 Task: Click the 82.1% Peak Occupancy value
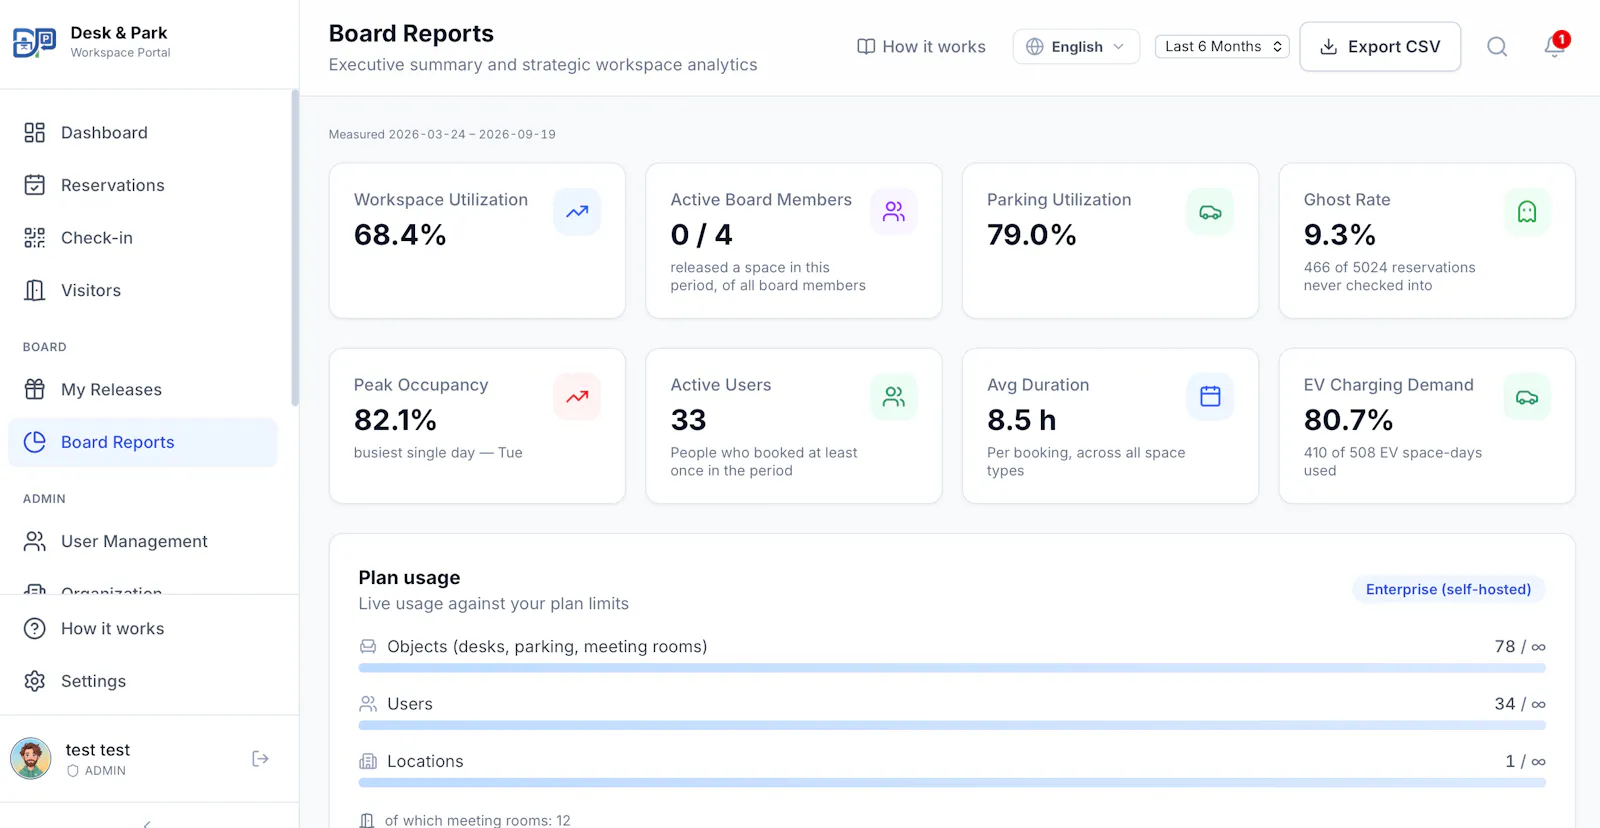click(x=395, y=420)
